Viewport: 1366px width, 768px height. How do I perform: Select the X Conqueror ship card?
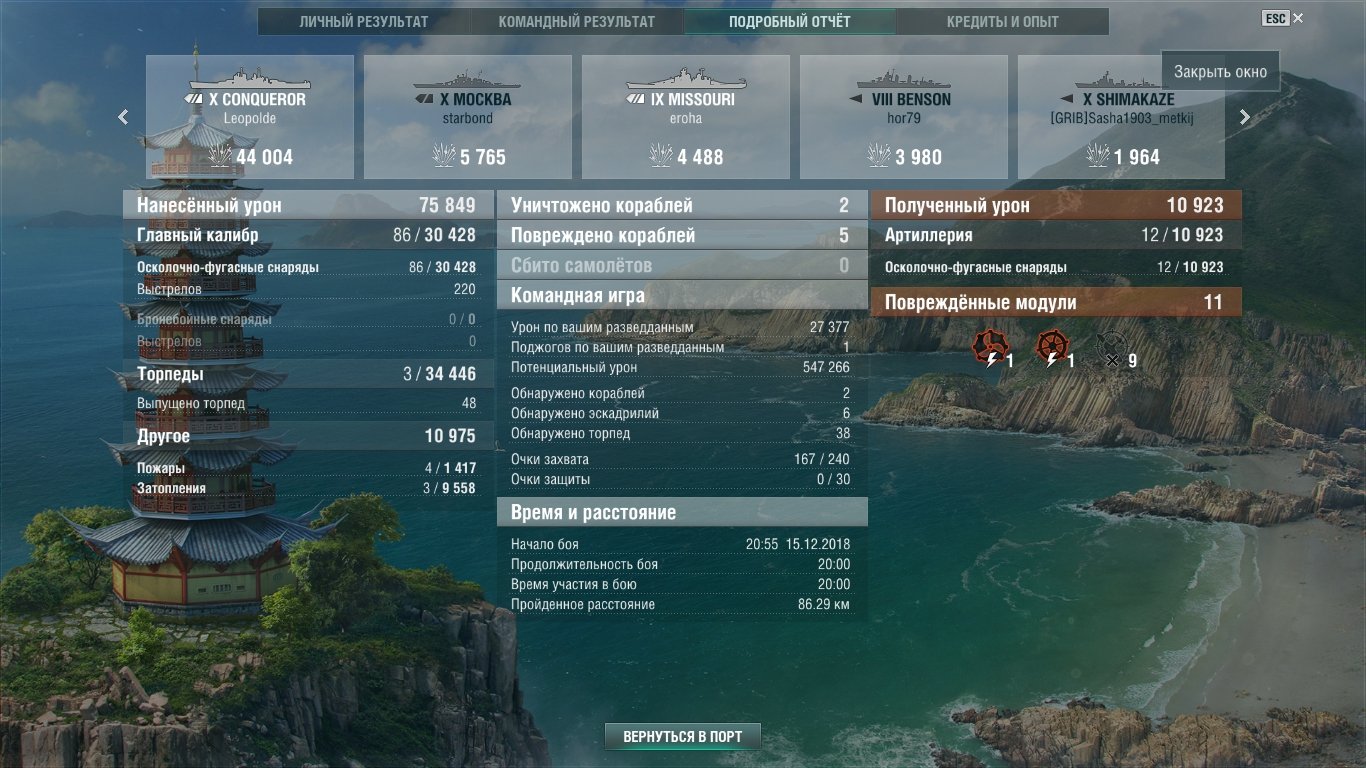(x=250, y=117)
